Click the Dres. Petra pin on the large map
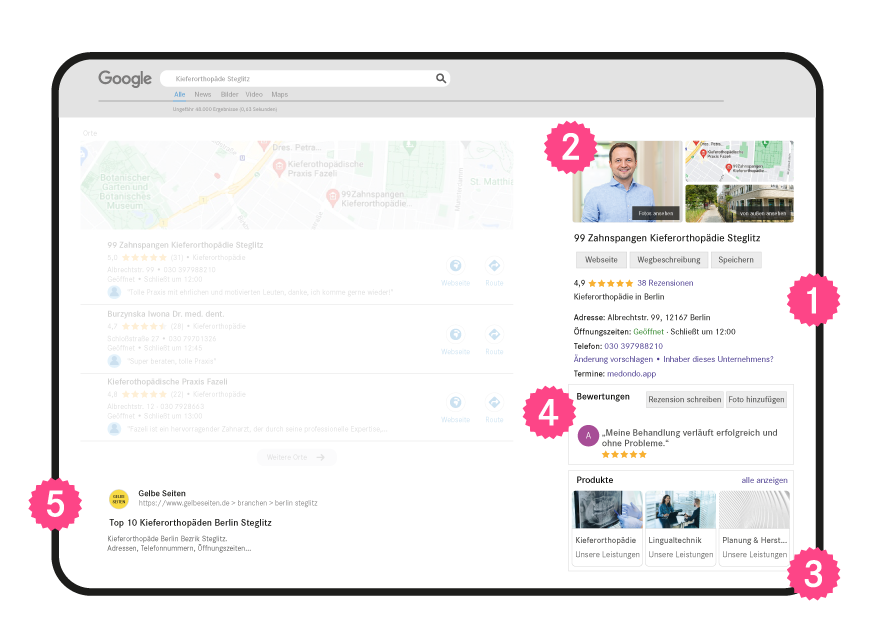Screen dimensions: 875x640 pos(264,146)
